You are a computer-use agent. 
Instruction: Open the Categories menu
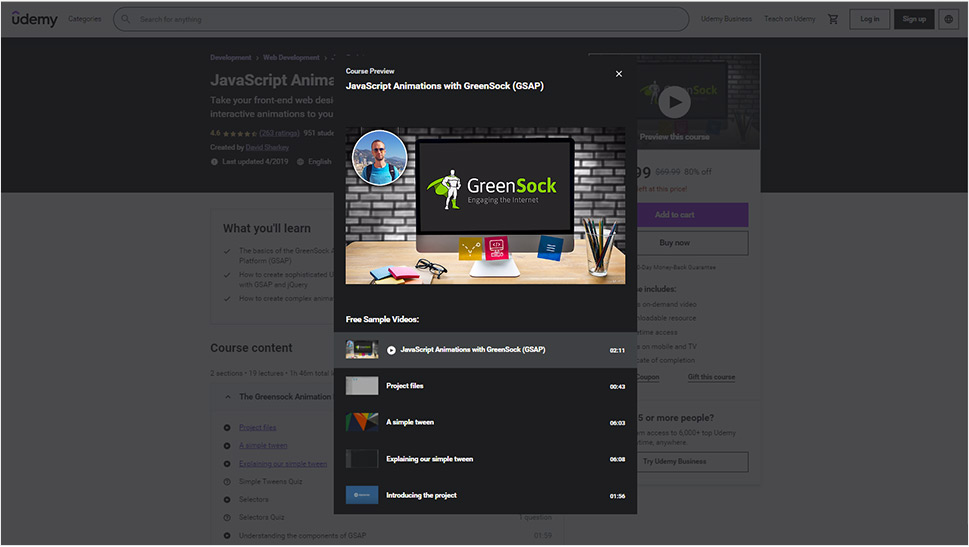[85, 19]
